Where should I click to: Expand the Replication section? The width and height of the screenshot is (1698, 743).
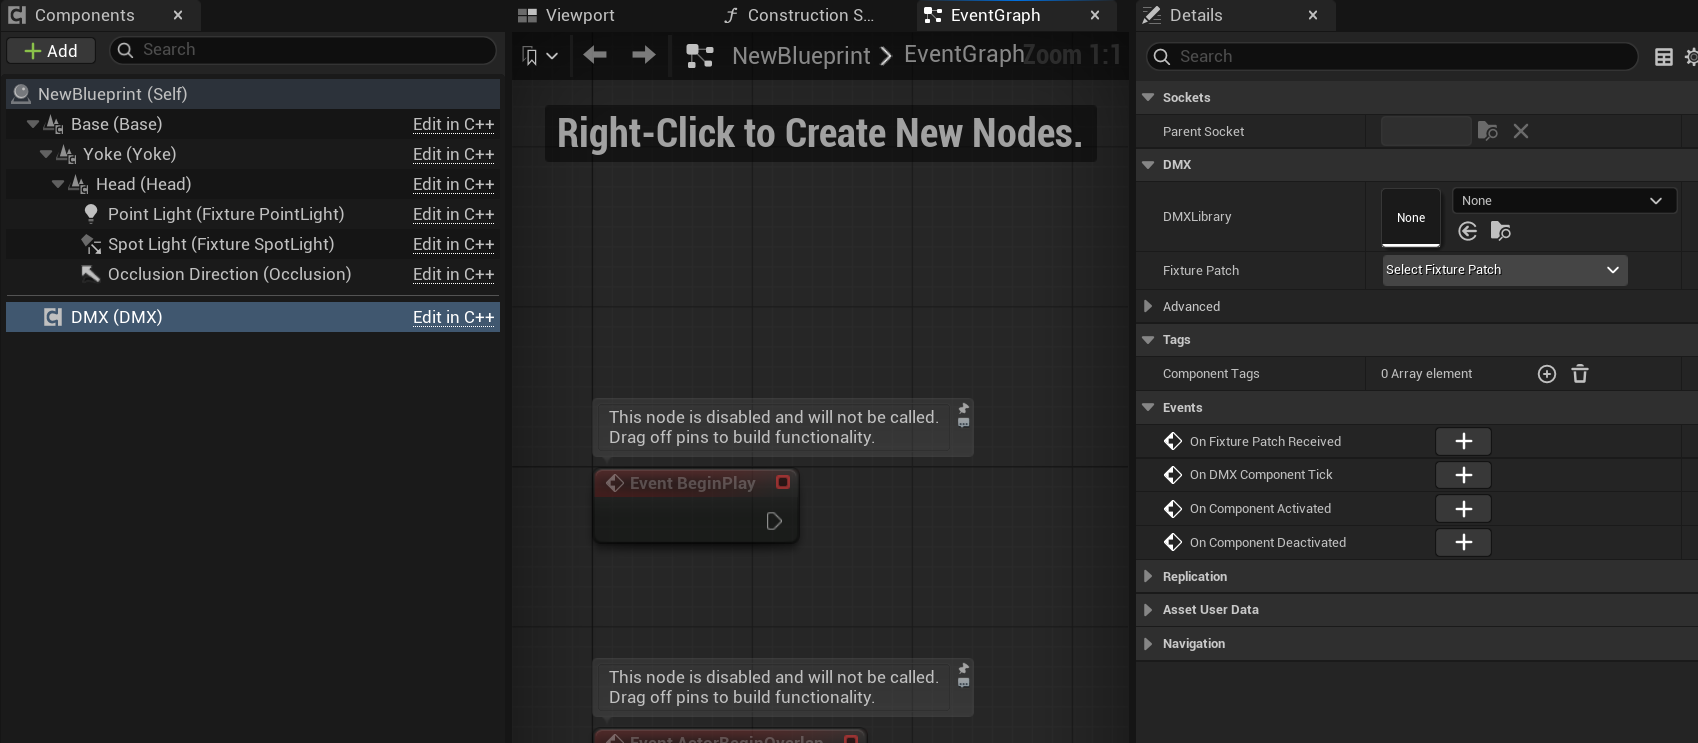pyautogui.click(x=1148, y=576)
